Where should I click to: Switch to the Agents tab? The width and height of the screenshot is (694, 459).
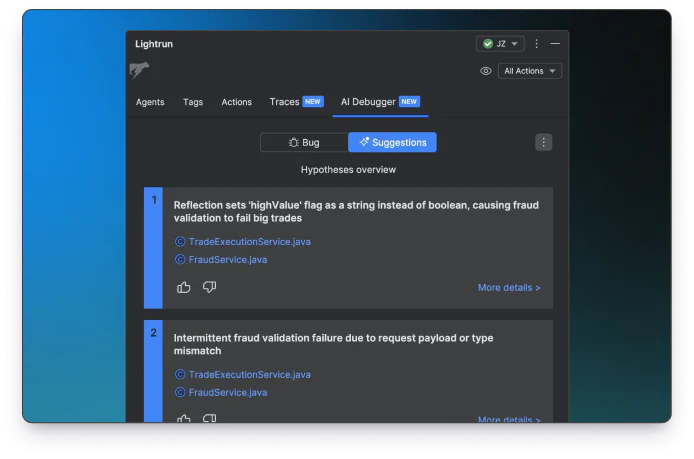coord(150,102)
